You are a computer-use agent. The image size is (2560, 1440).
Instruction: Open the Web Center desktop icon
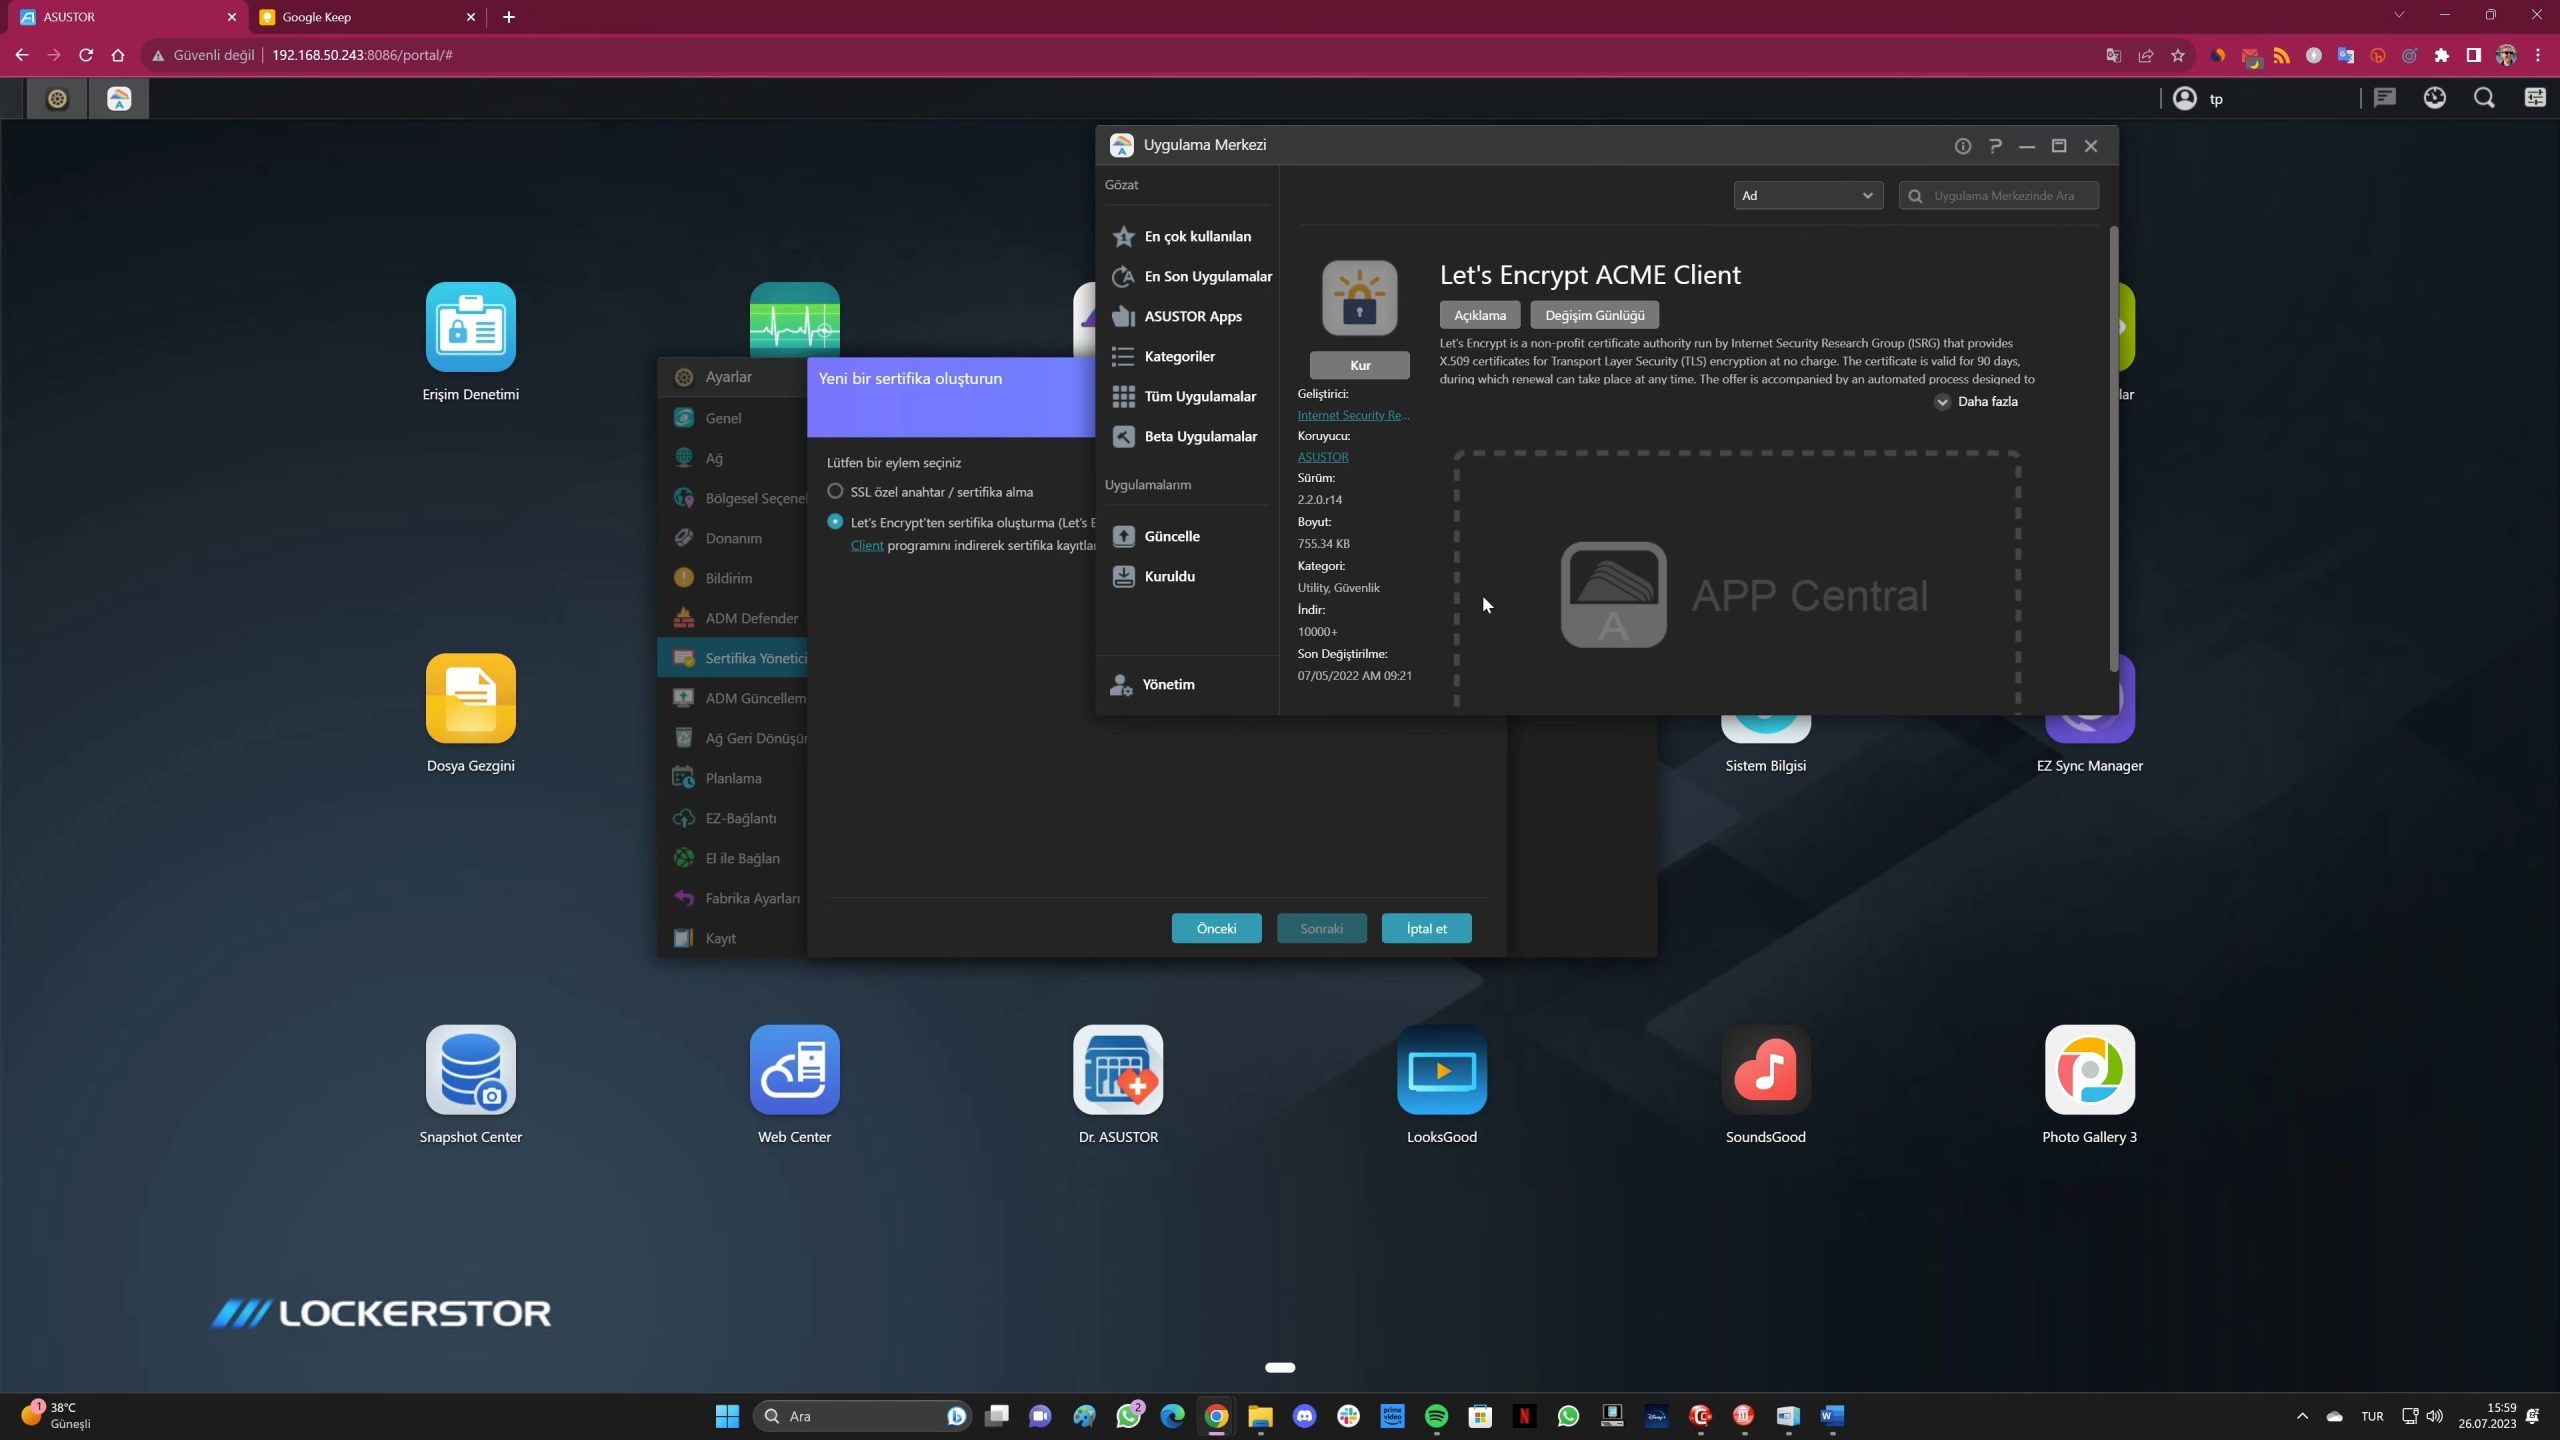coord(794,1069)
